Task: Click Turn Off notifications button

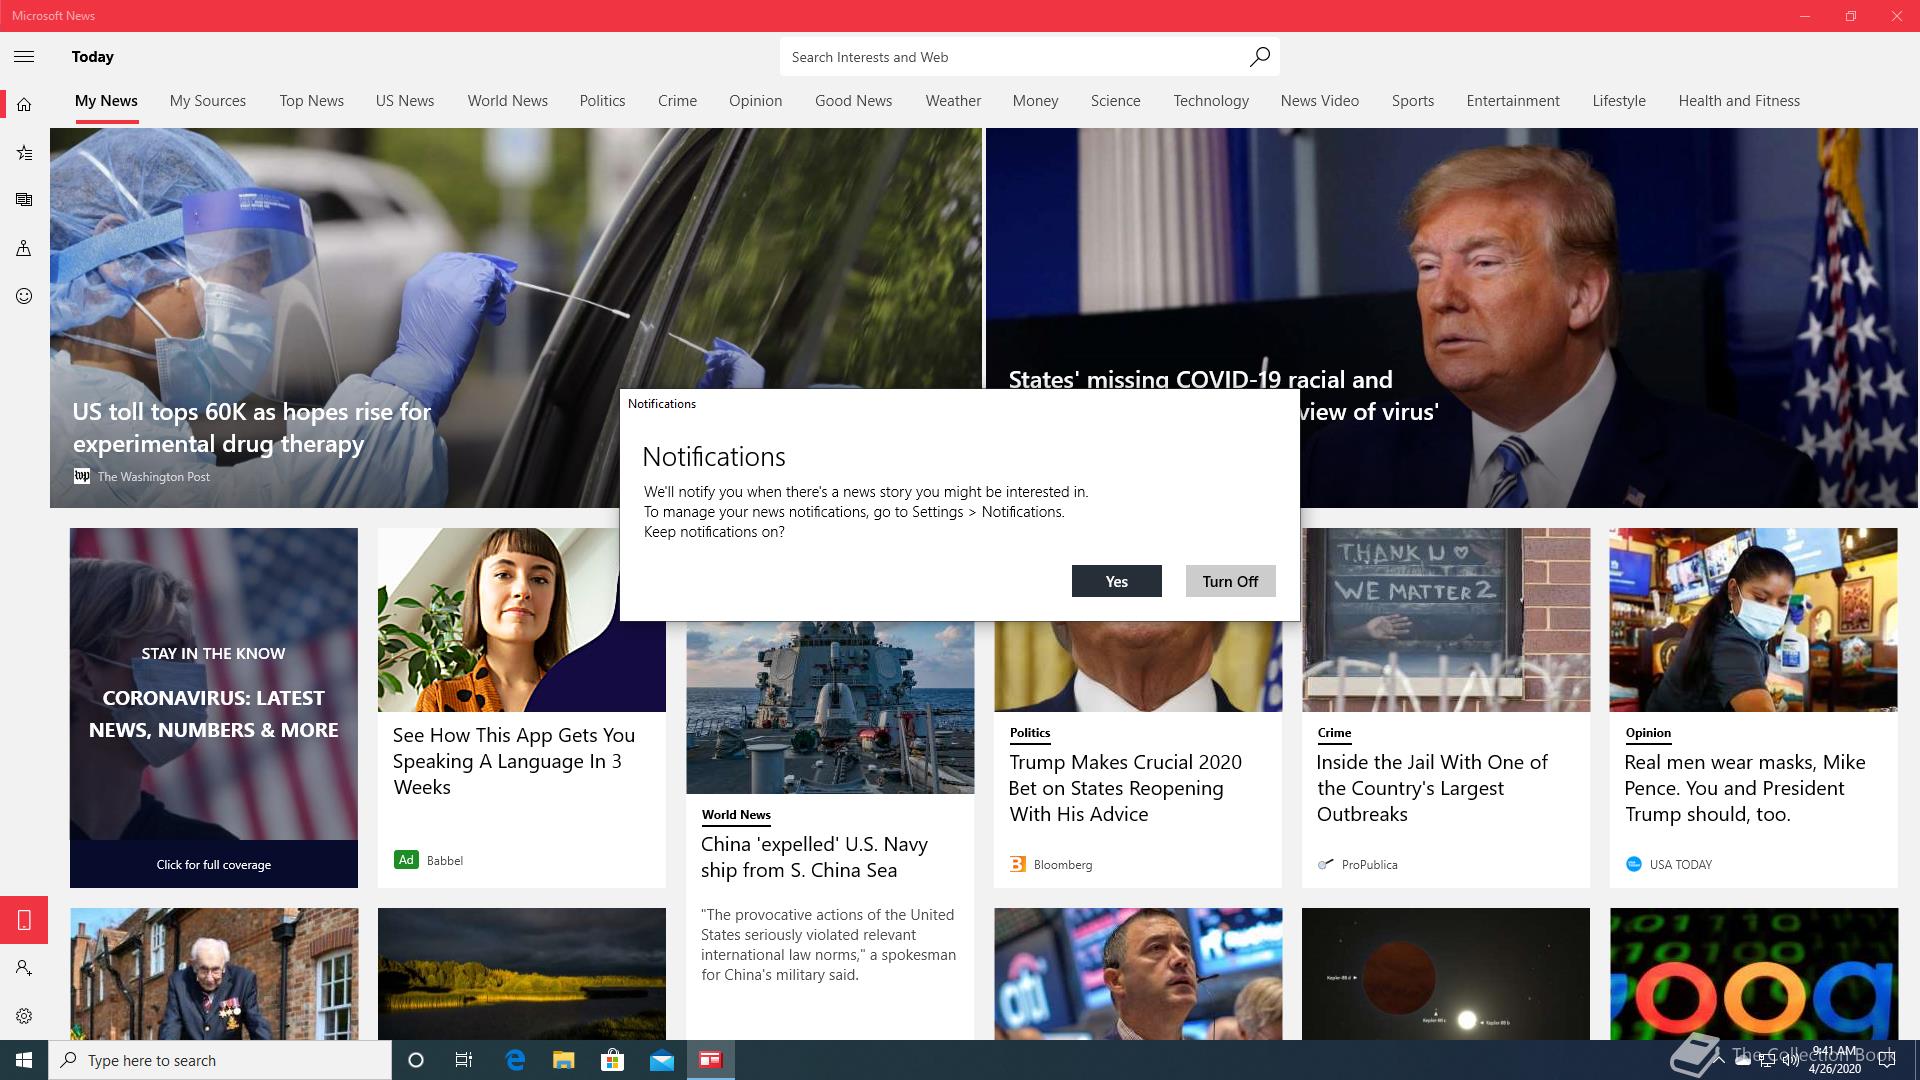Action: [x=1230, y=581]
